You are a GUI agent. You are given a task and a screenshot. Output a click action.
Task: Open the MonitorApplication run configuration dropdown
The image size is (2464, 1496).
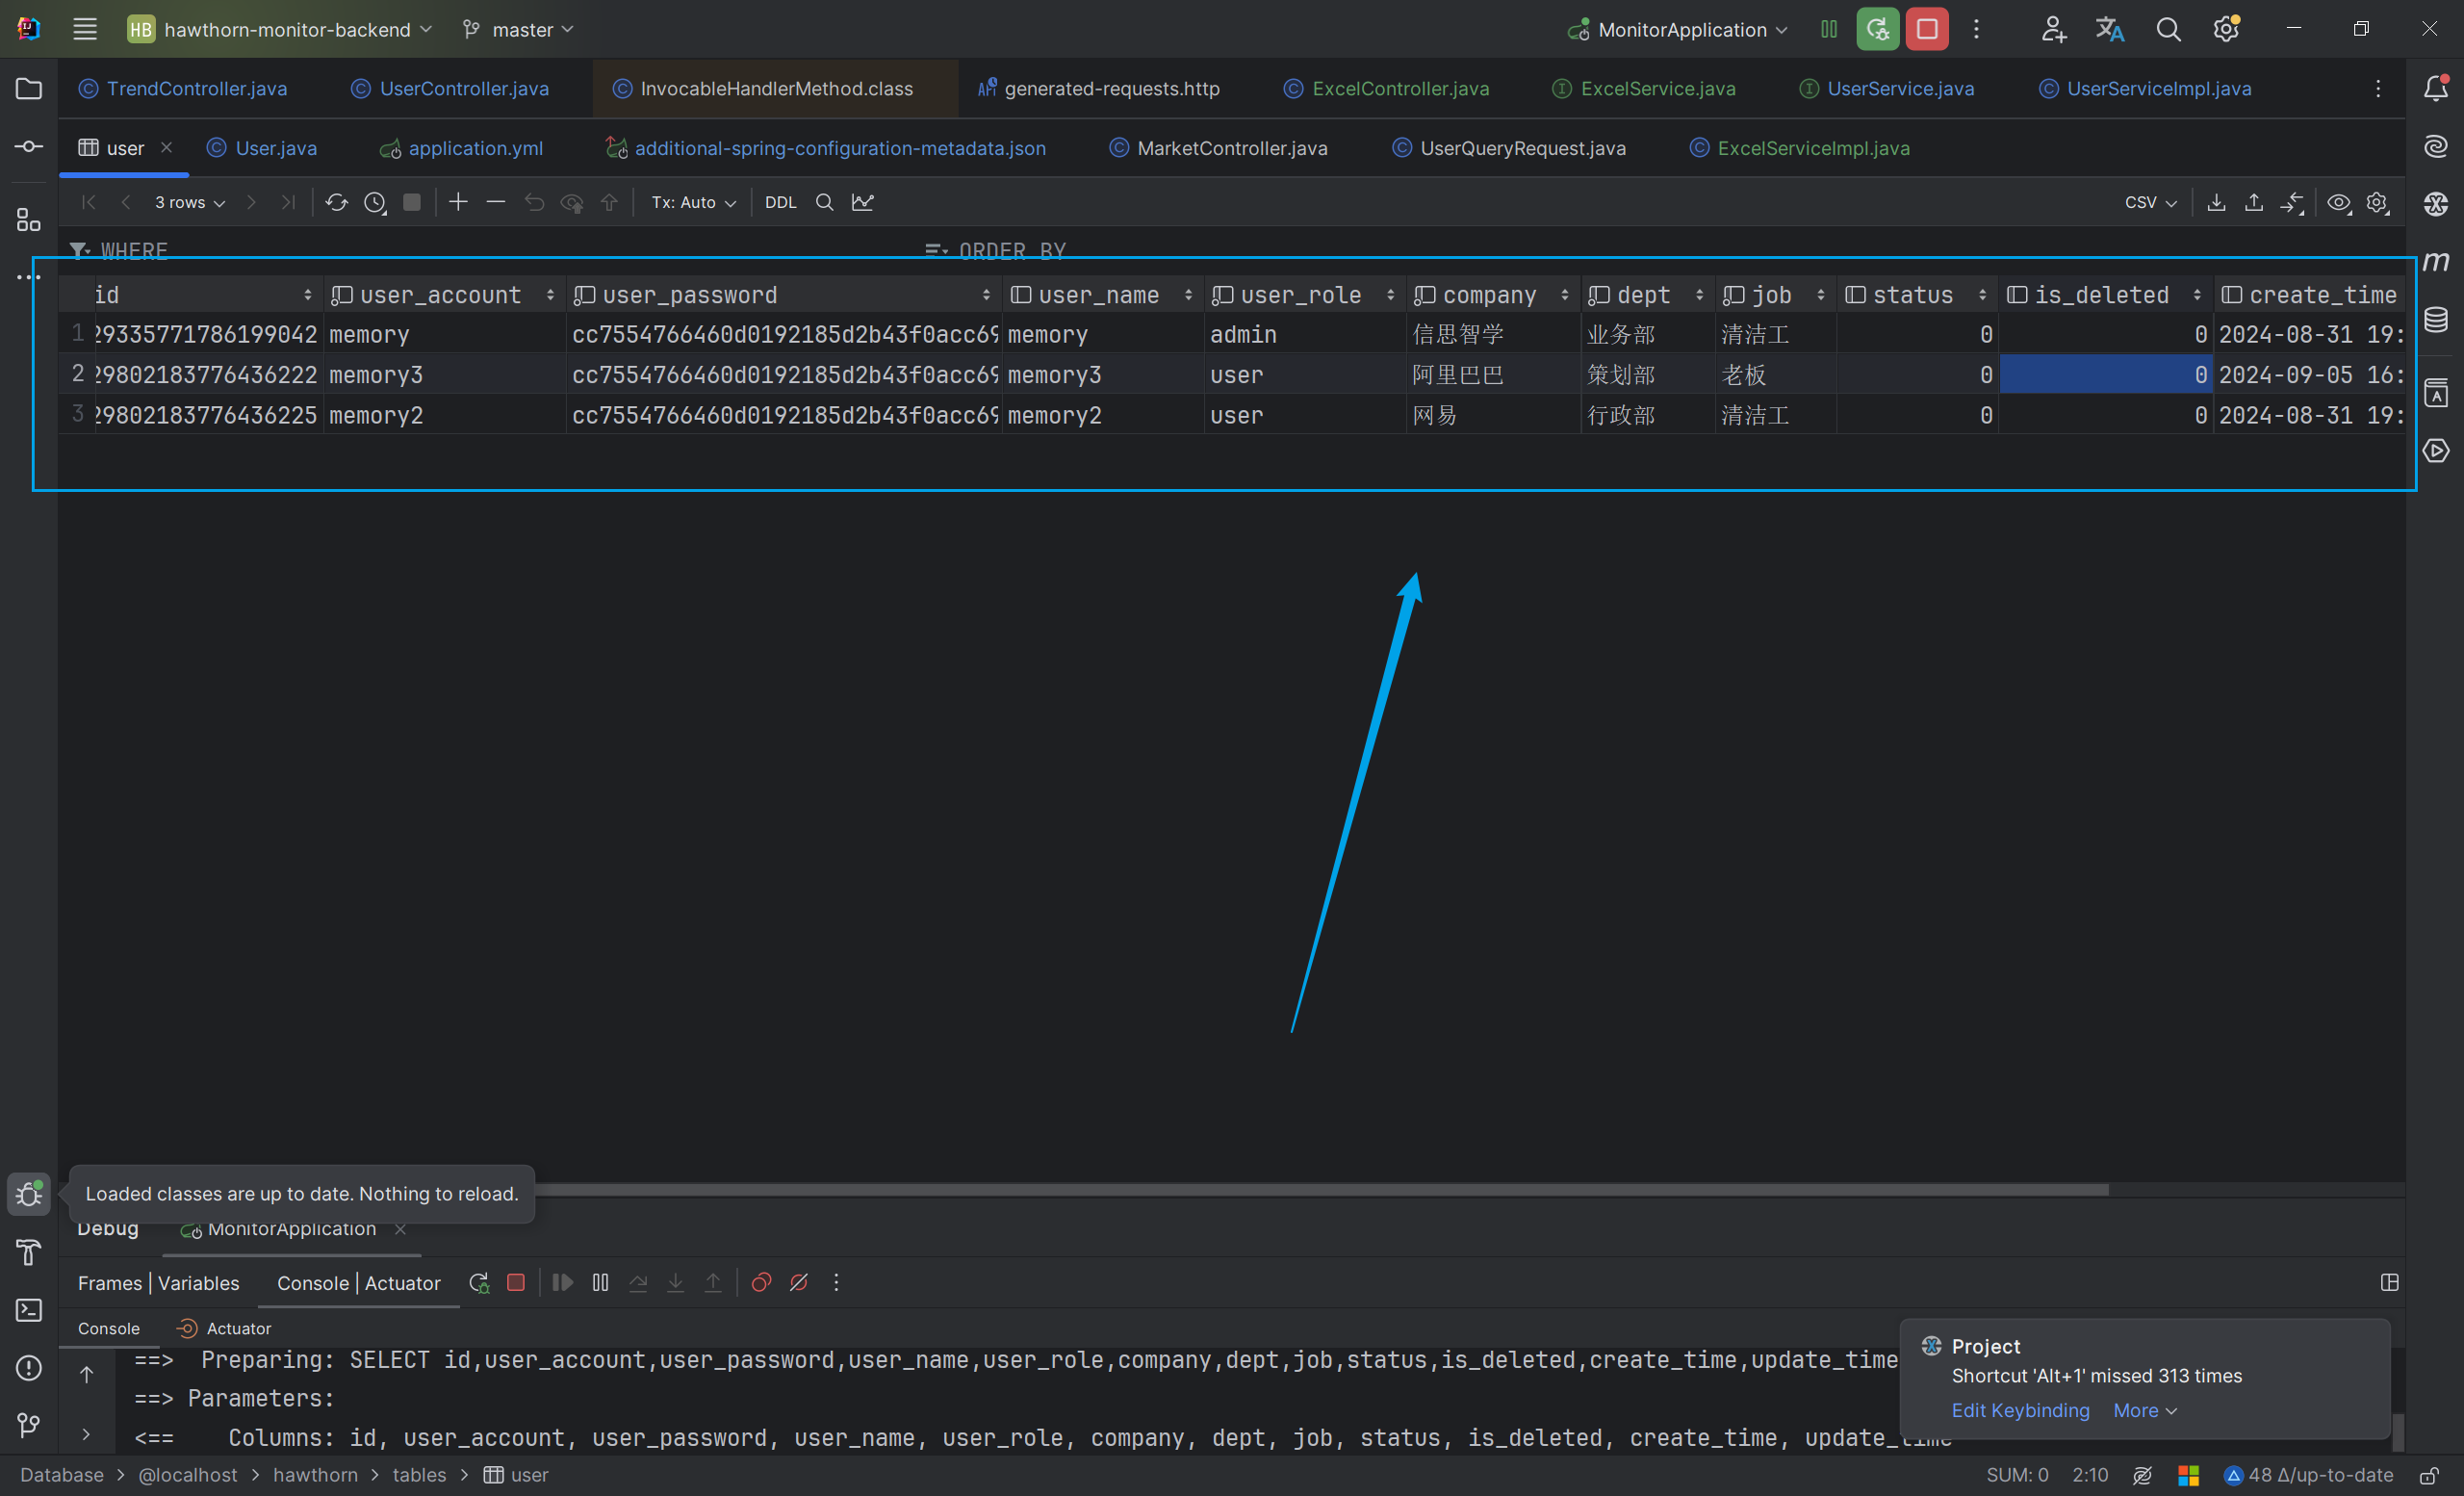pyautogui.click(x=1677, y=29)
